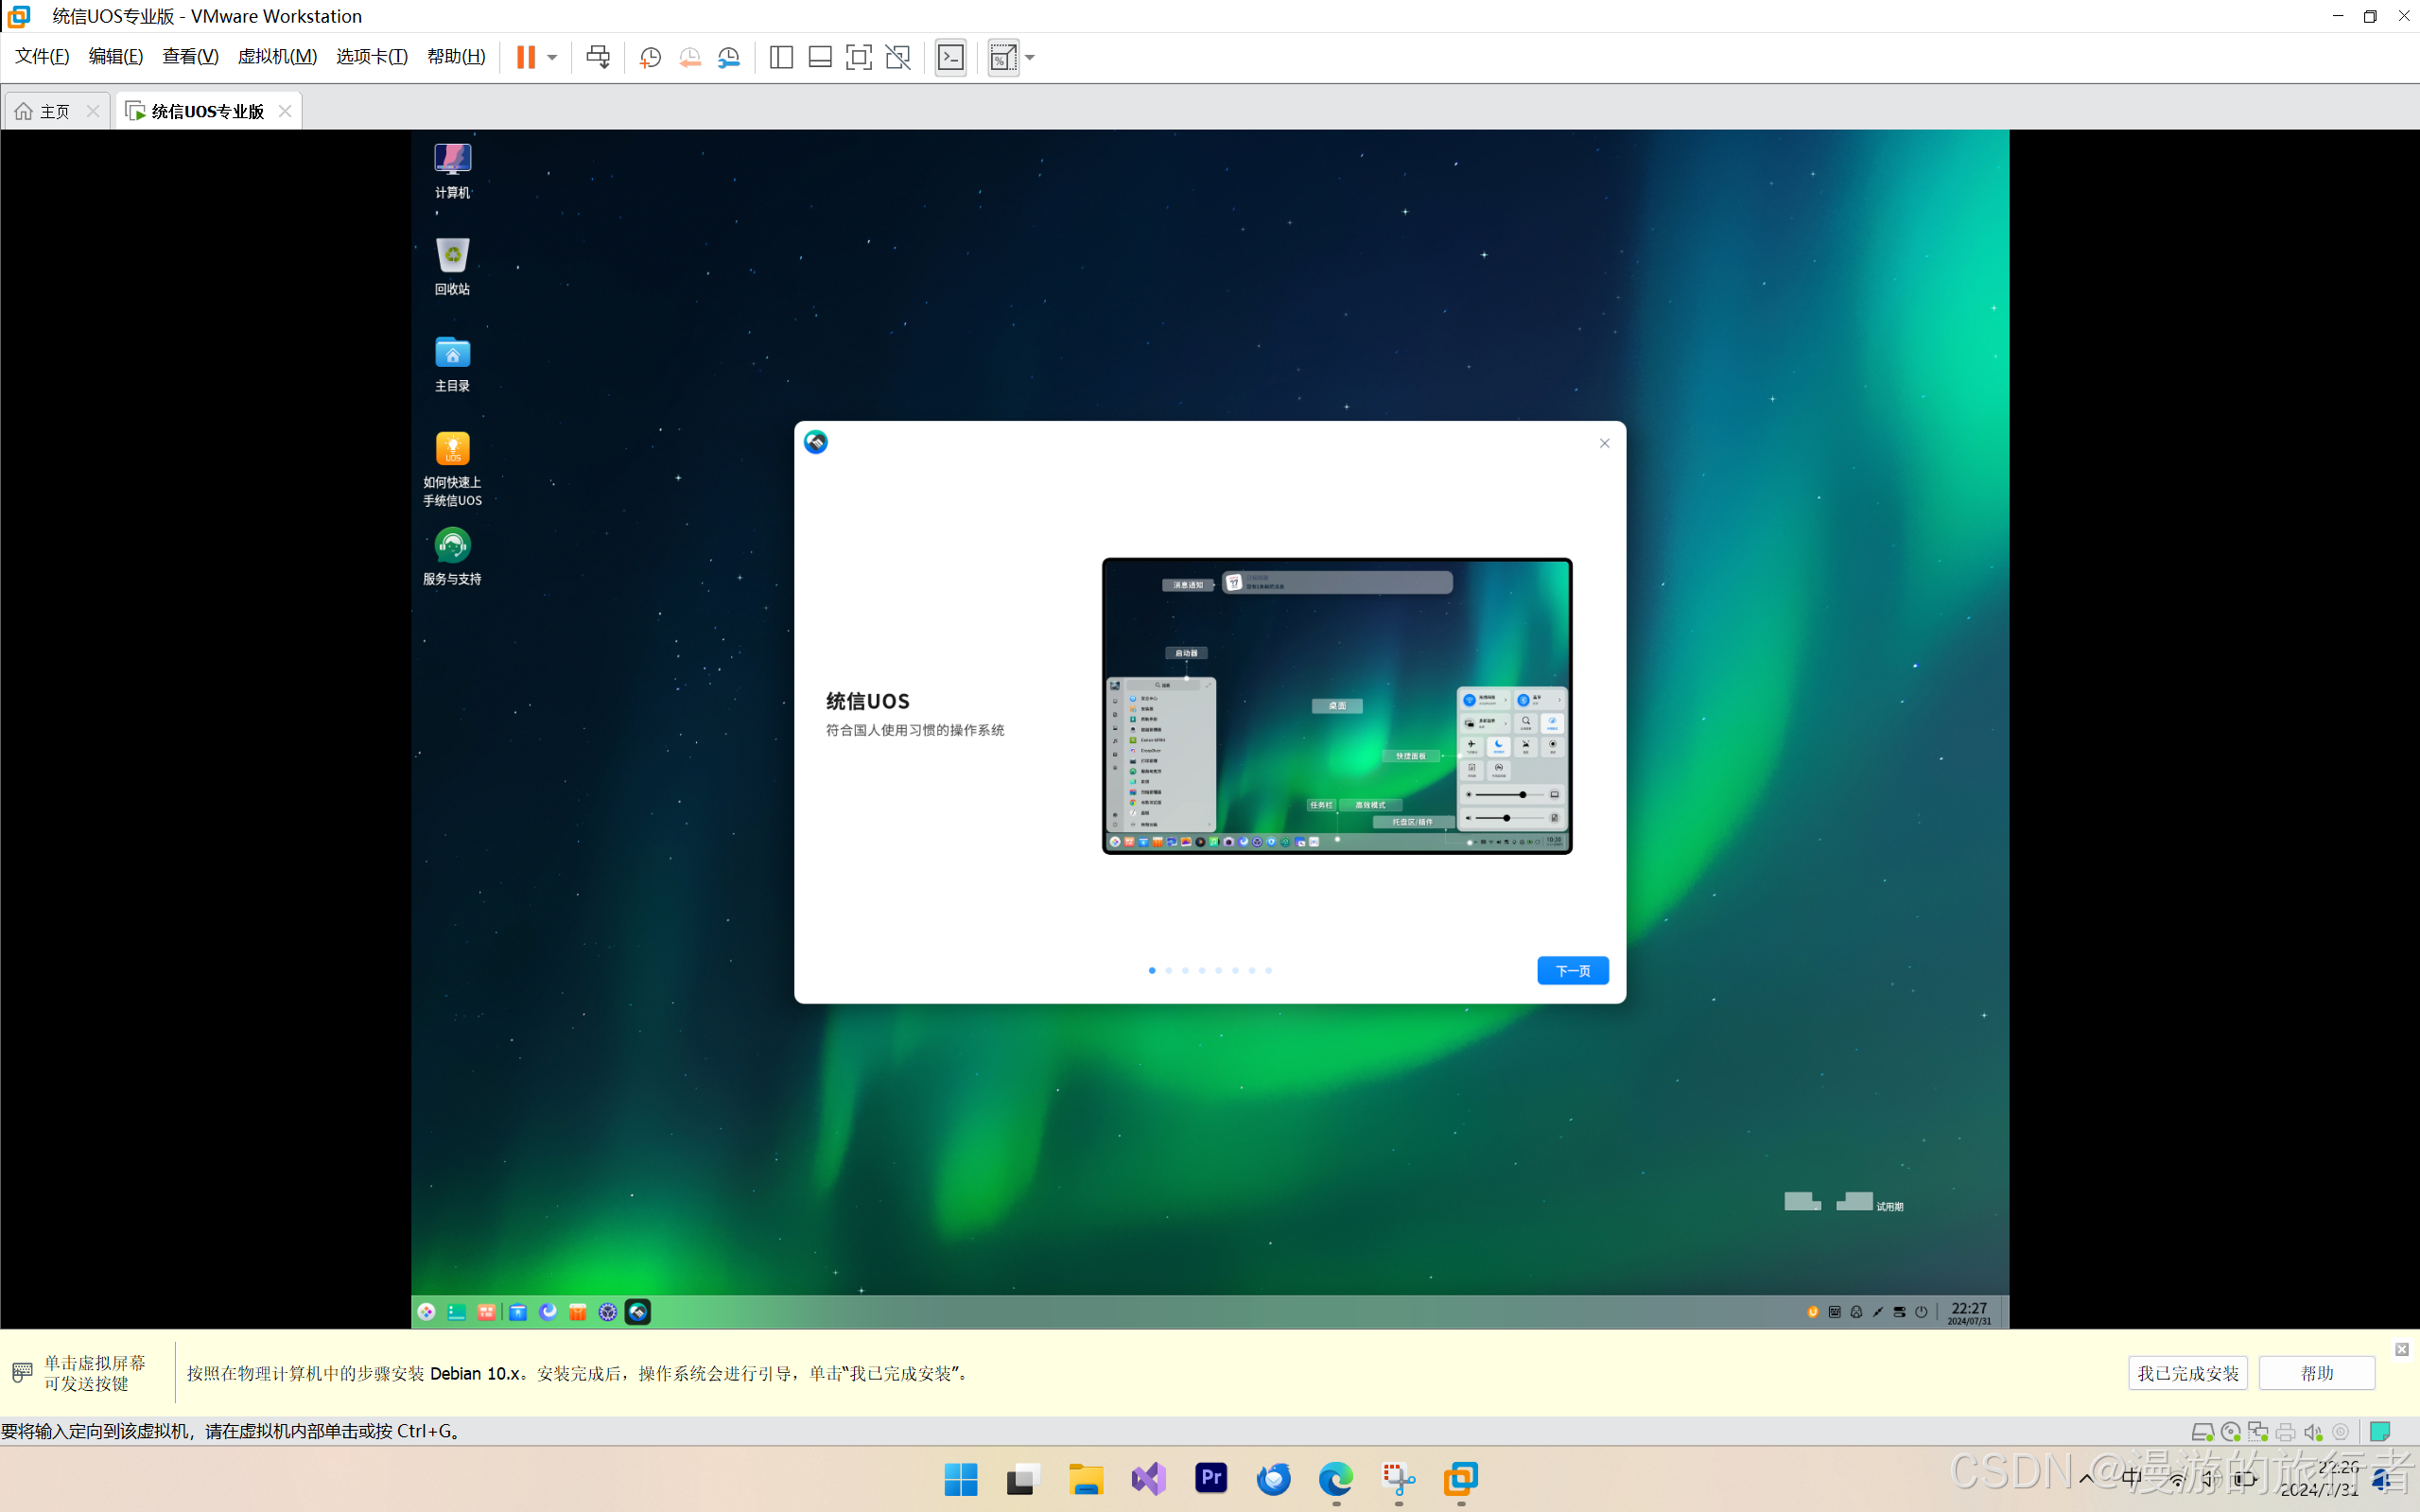The width and height of the screenshot is (2420, 1512).
Task: Open File Explorer from Windows taskbar
Action: [x=1086, y=1479]
